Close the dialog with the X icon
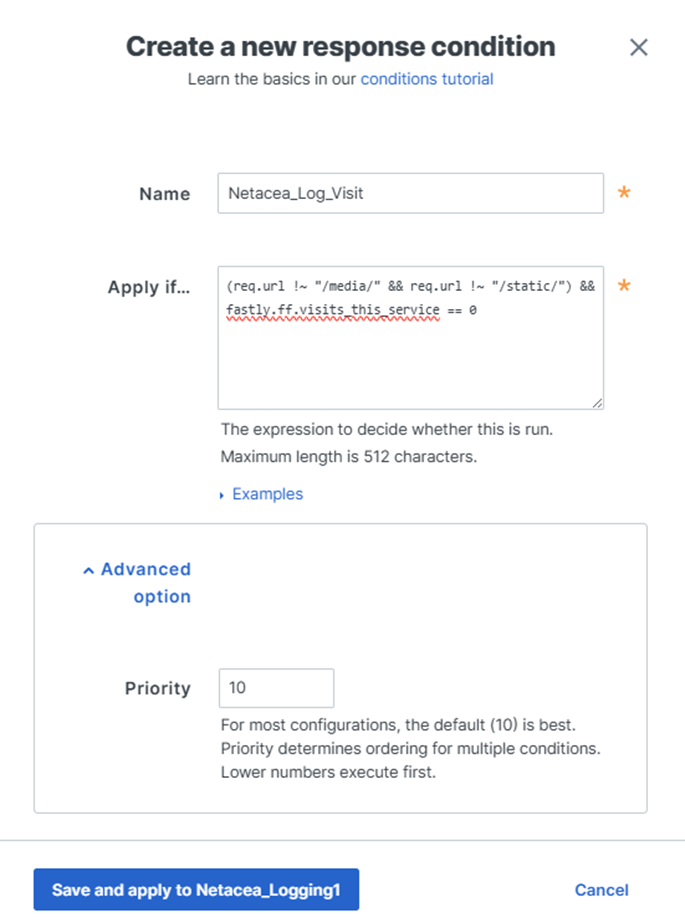Viewport: 685px width, 923px height. click(638, 47)
